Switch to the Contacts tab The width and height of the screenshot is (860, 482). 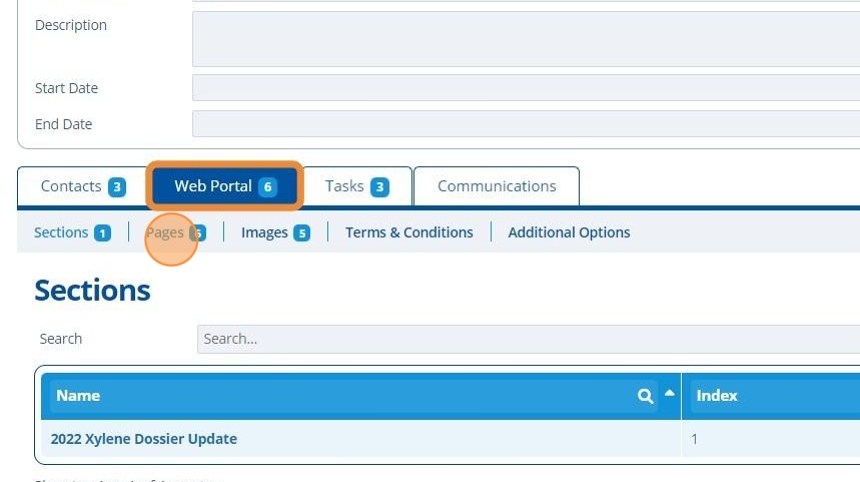[x=71, y=186]
